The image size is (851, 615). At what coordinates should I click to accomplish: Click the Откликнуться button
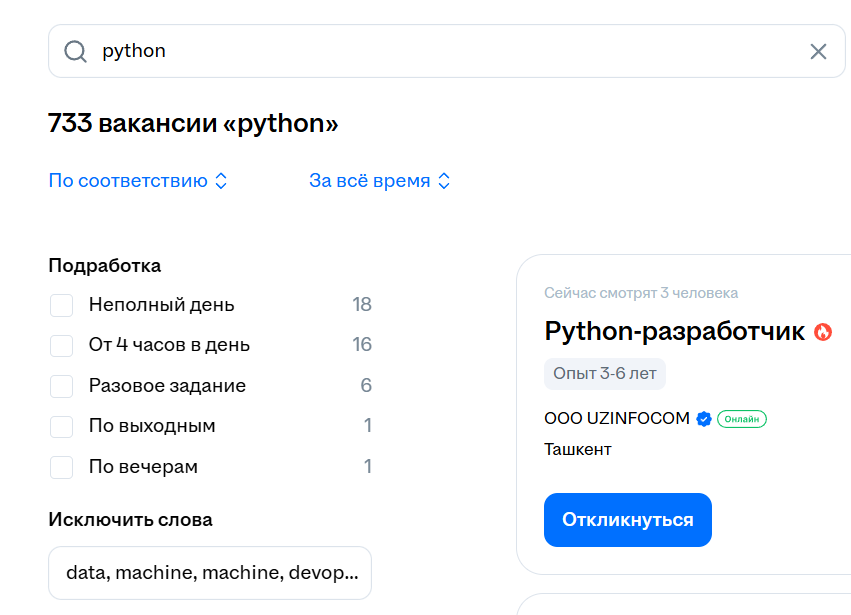click(627, 520)
